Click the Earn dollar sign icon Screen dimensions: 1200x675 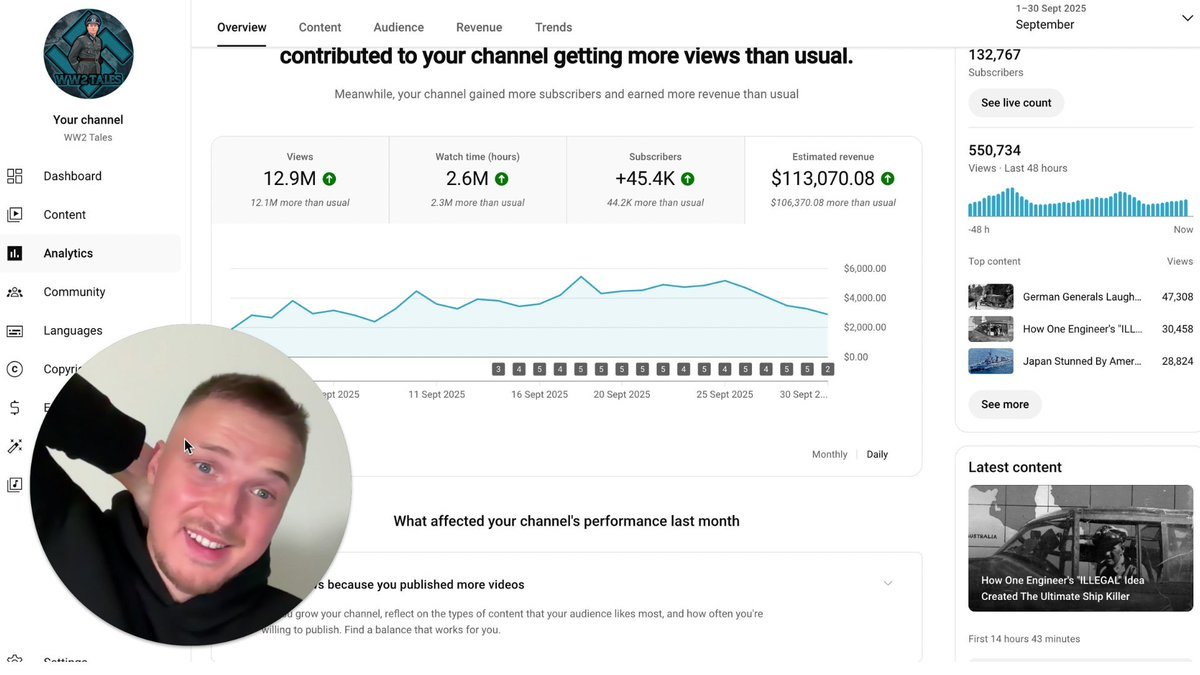[x=14, y=408]
